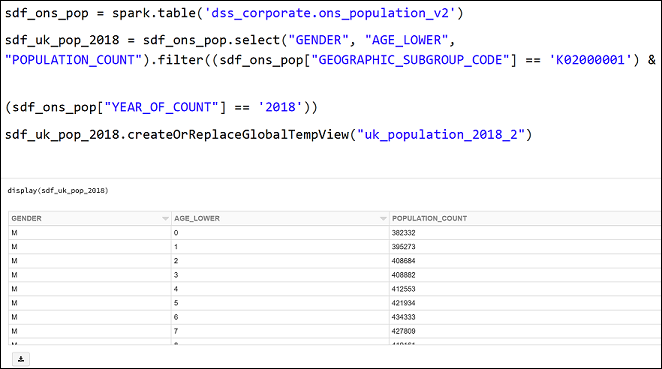Click the AGE_LOWER cell with value 0
This screenshot has height=369, width=662.
pyautogui.click(x=280, y=233)
